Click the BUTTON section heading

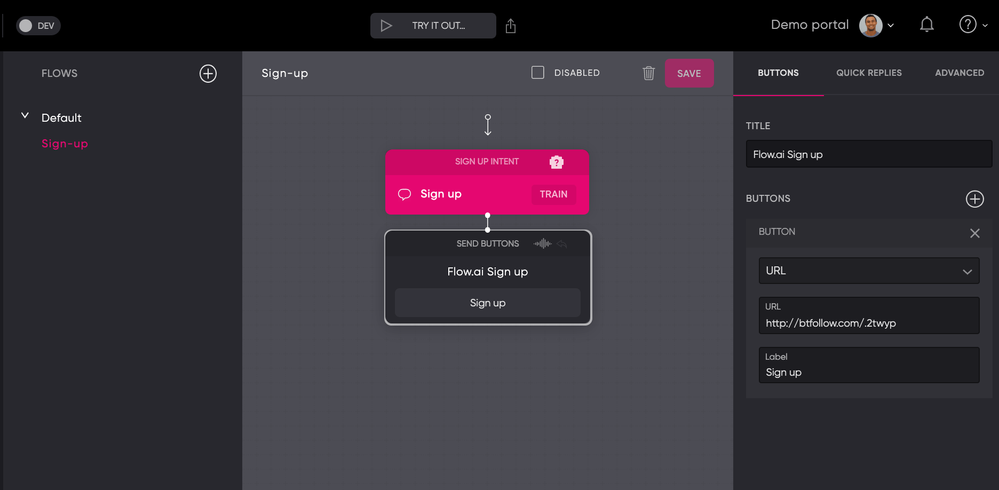tap(777, 232)
